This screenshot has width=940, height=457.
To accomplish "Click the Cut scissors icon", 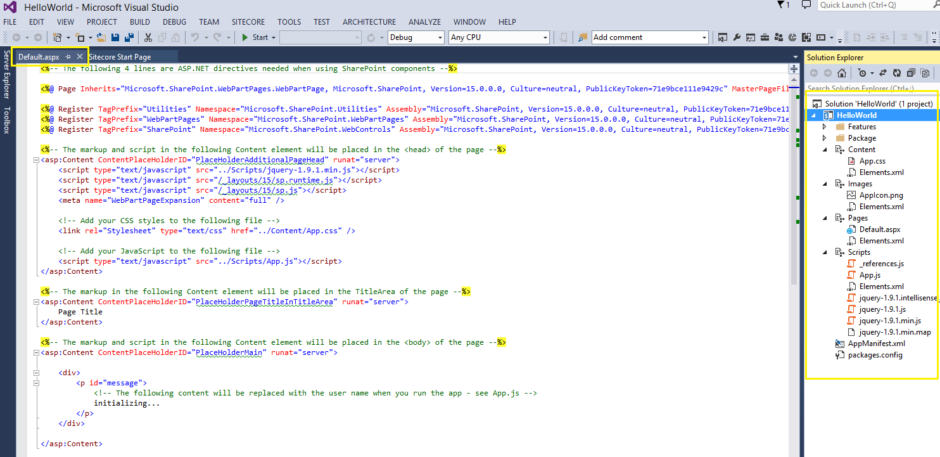I will click(x=146, y=38).
